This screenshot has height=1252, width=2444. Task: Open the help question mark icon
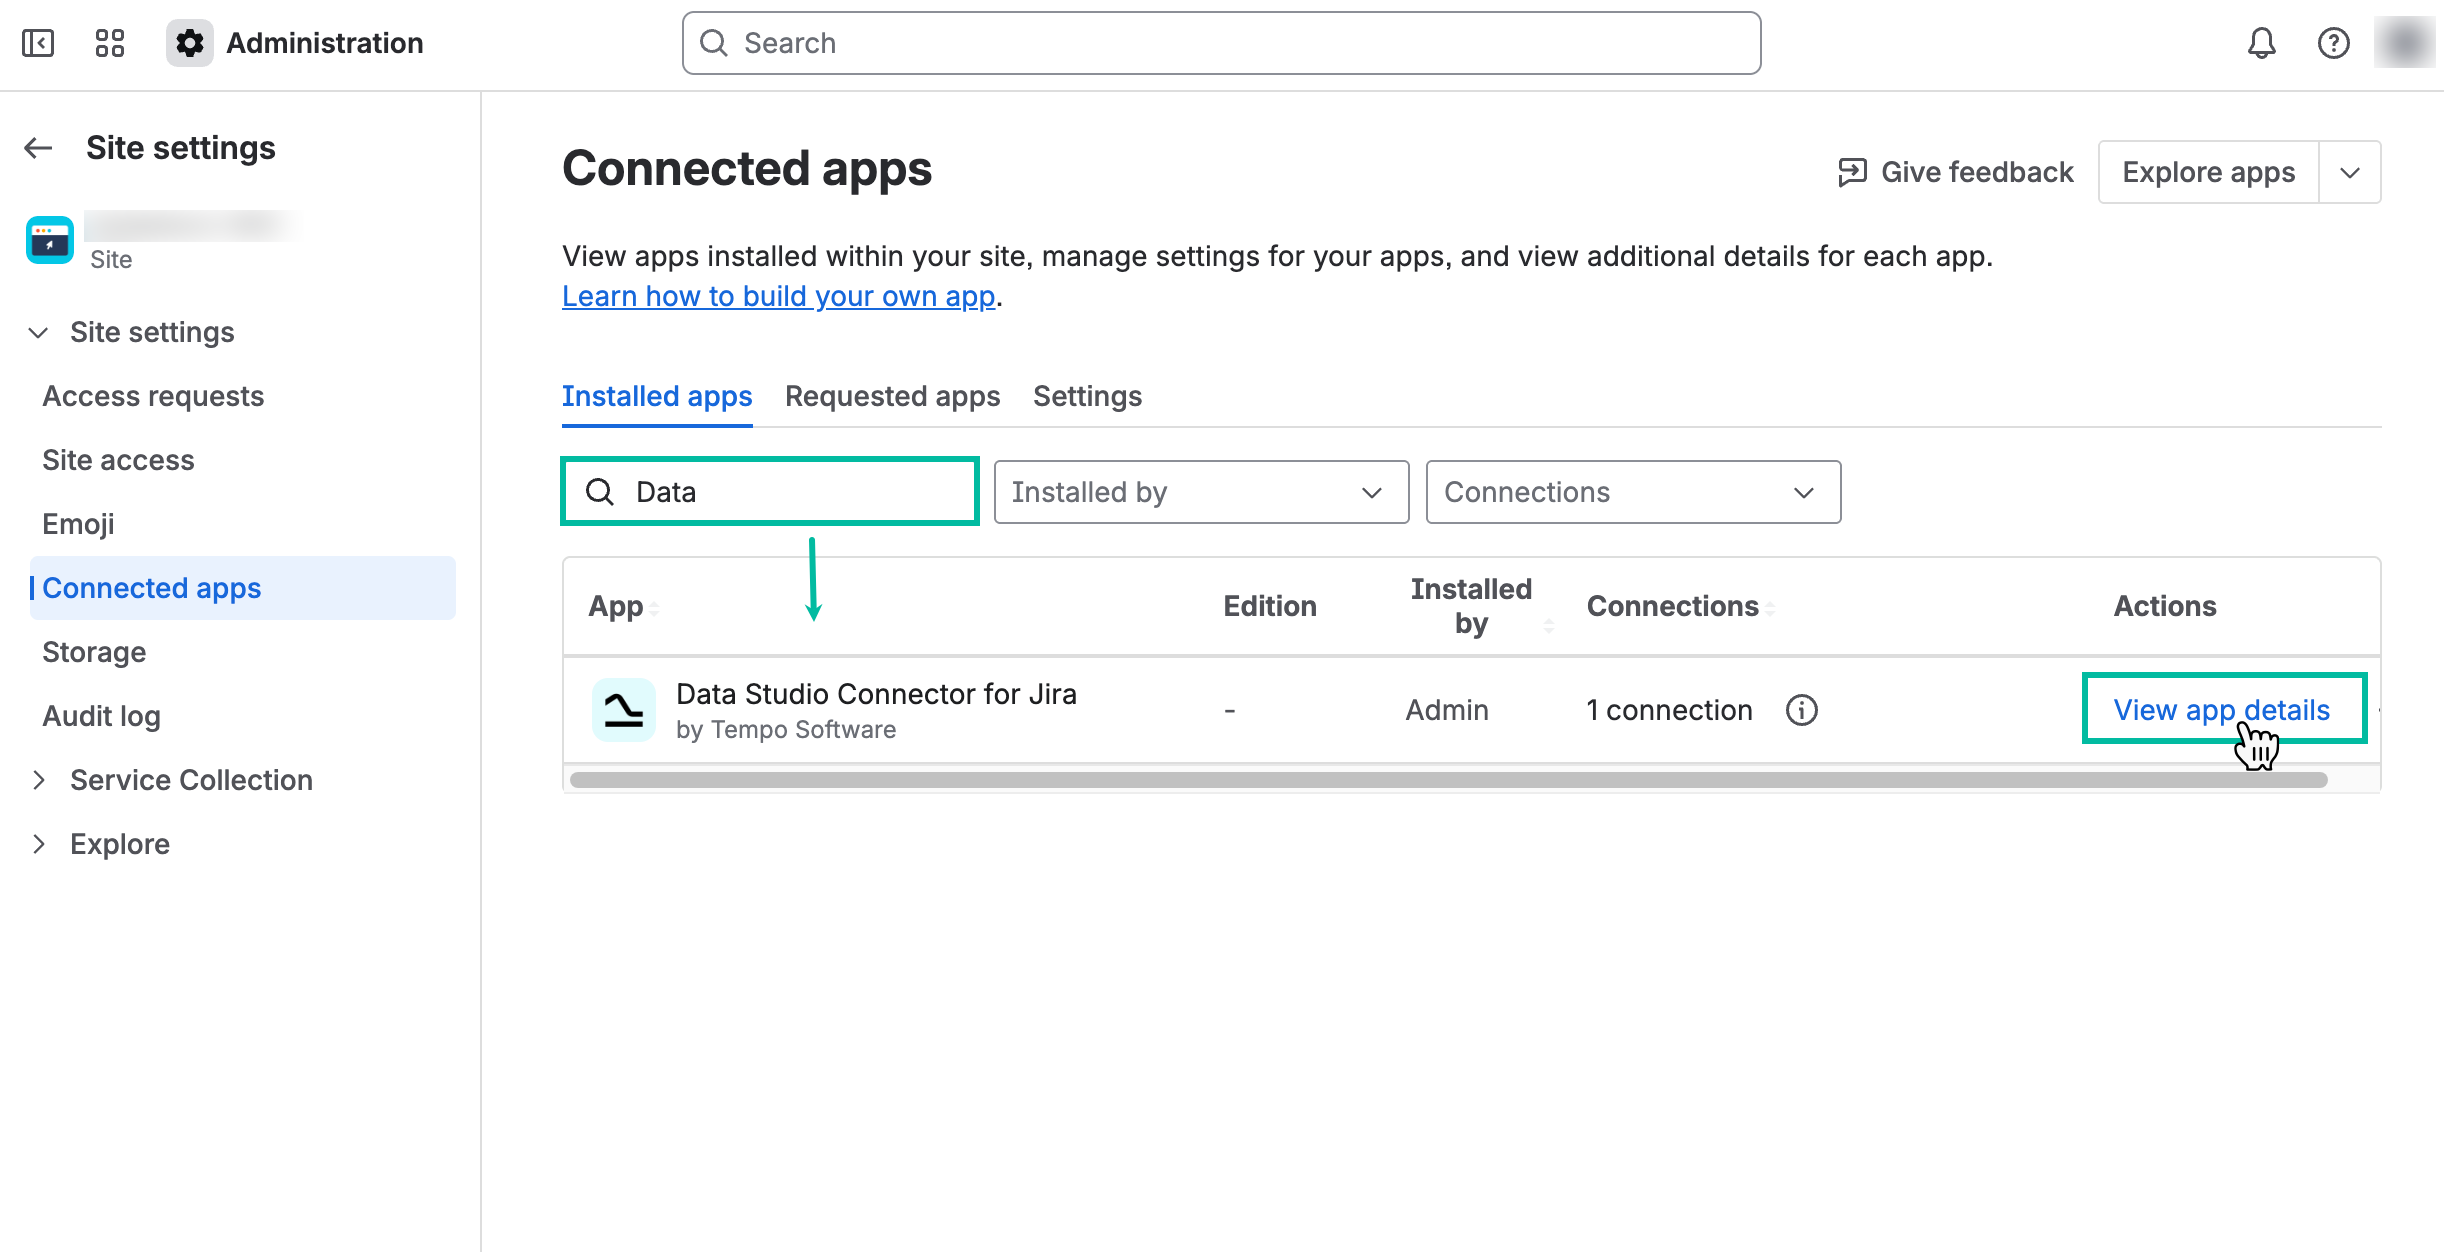pos(2334,43)
